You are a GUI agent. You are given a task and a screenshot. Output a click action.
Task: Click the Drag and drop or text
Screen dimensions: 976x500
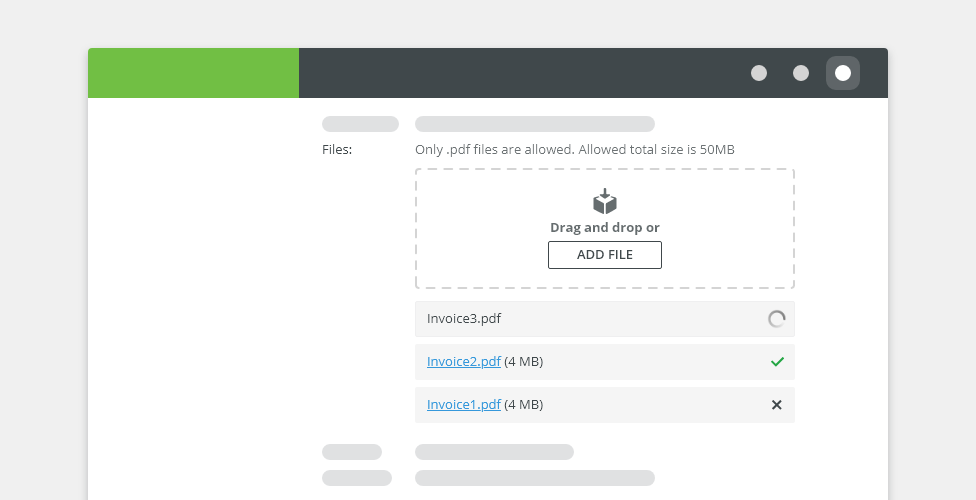coord(604,227)
